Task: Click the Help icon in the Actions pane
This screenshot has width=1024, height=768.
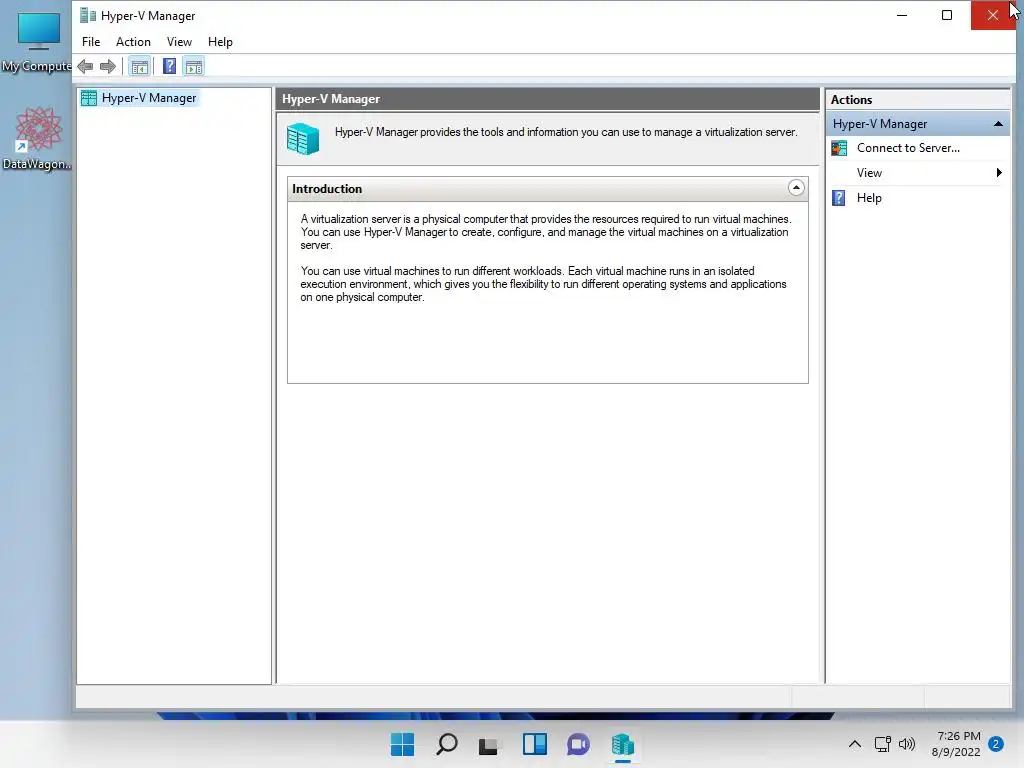Action: [x=839, y=198]
